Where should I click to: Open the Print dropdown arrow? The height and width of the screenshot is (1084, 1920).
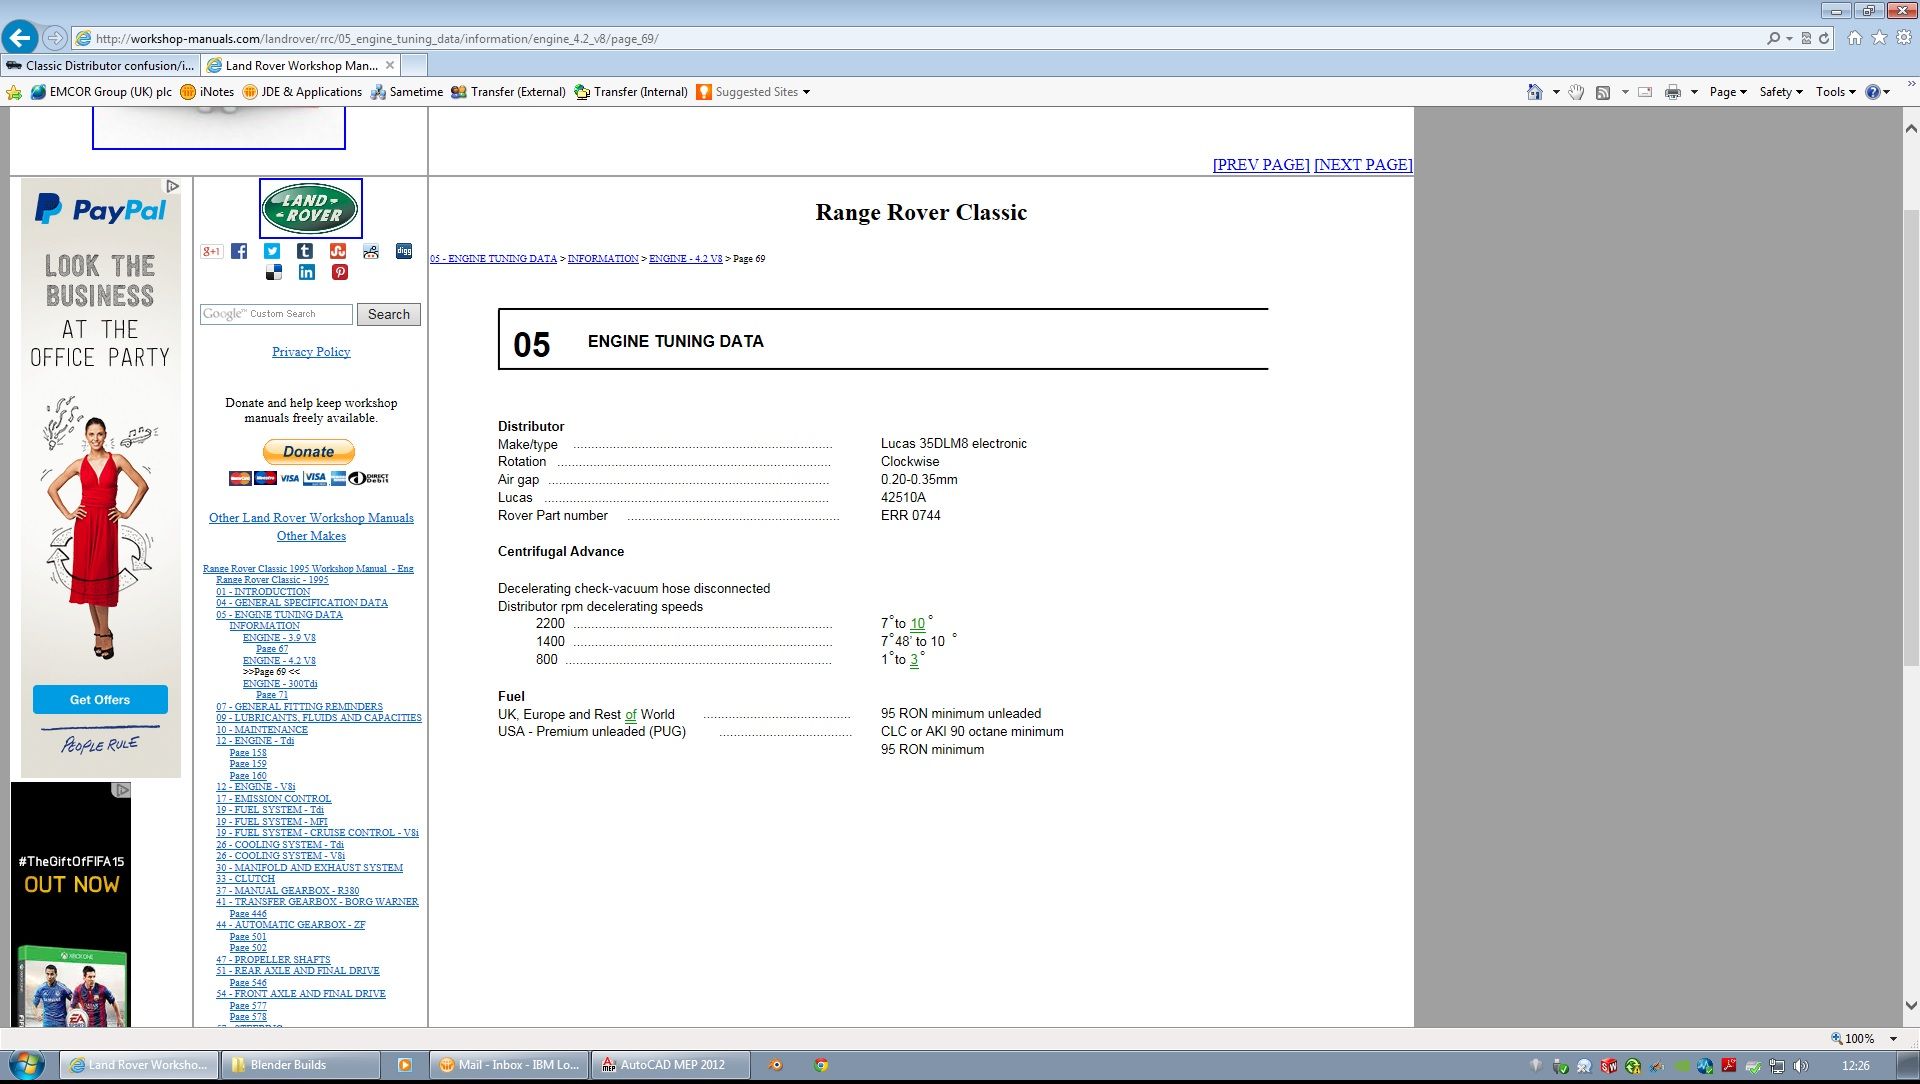click(x=1694, y=92)
